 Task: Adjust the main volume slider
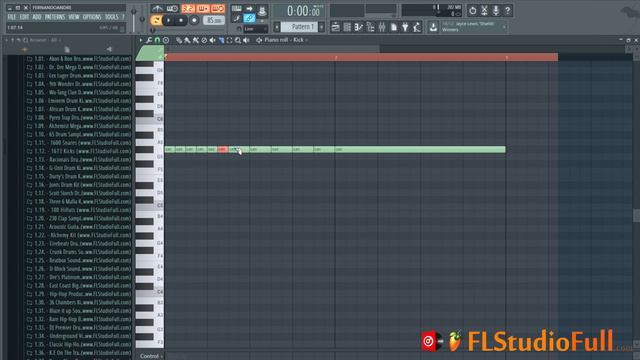coord(134,20)
